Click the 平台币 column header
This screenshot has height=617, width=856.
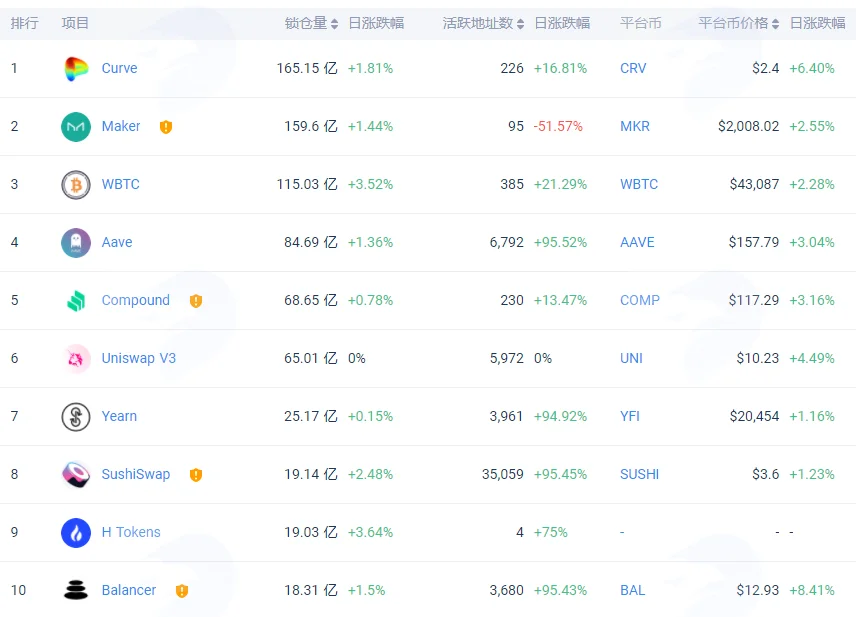[641, 23]
